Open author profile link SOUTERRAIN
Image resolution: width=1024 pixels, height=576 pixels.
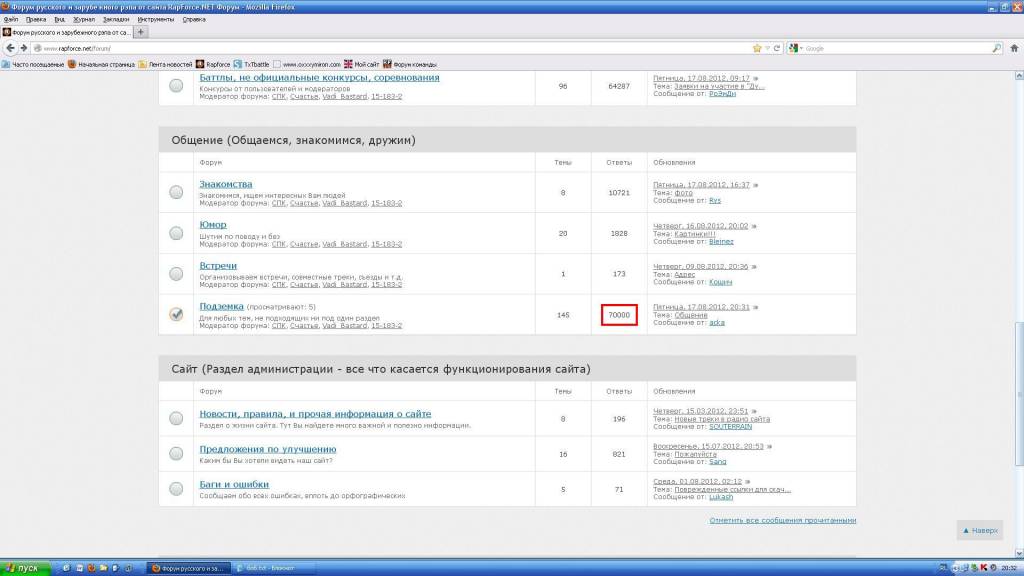(731, 426)
